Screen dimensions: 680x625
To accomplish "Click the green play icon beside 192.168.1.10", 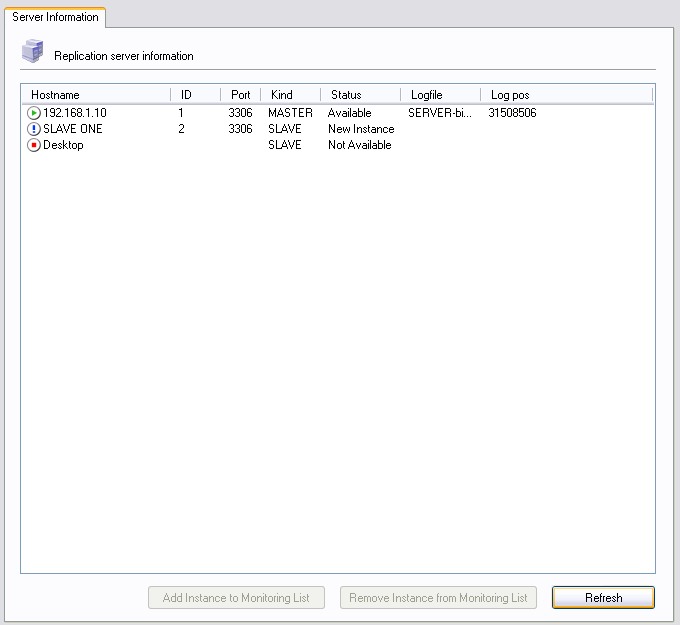I will pyautogui.click(x=34, y=113).
